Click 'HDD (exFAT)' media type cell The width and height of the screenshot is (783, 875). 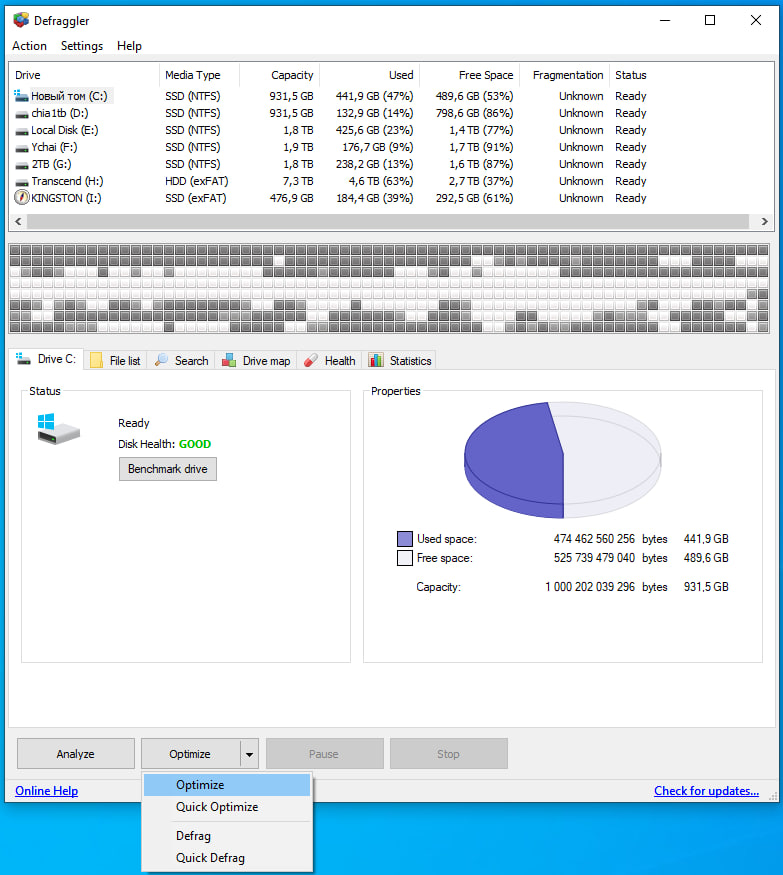coord(196,181)
